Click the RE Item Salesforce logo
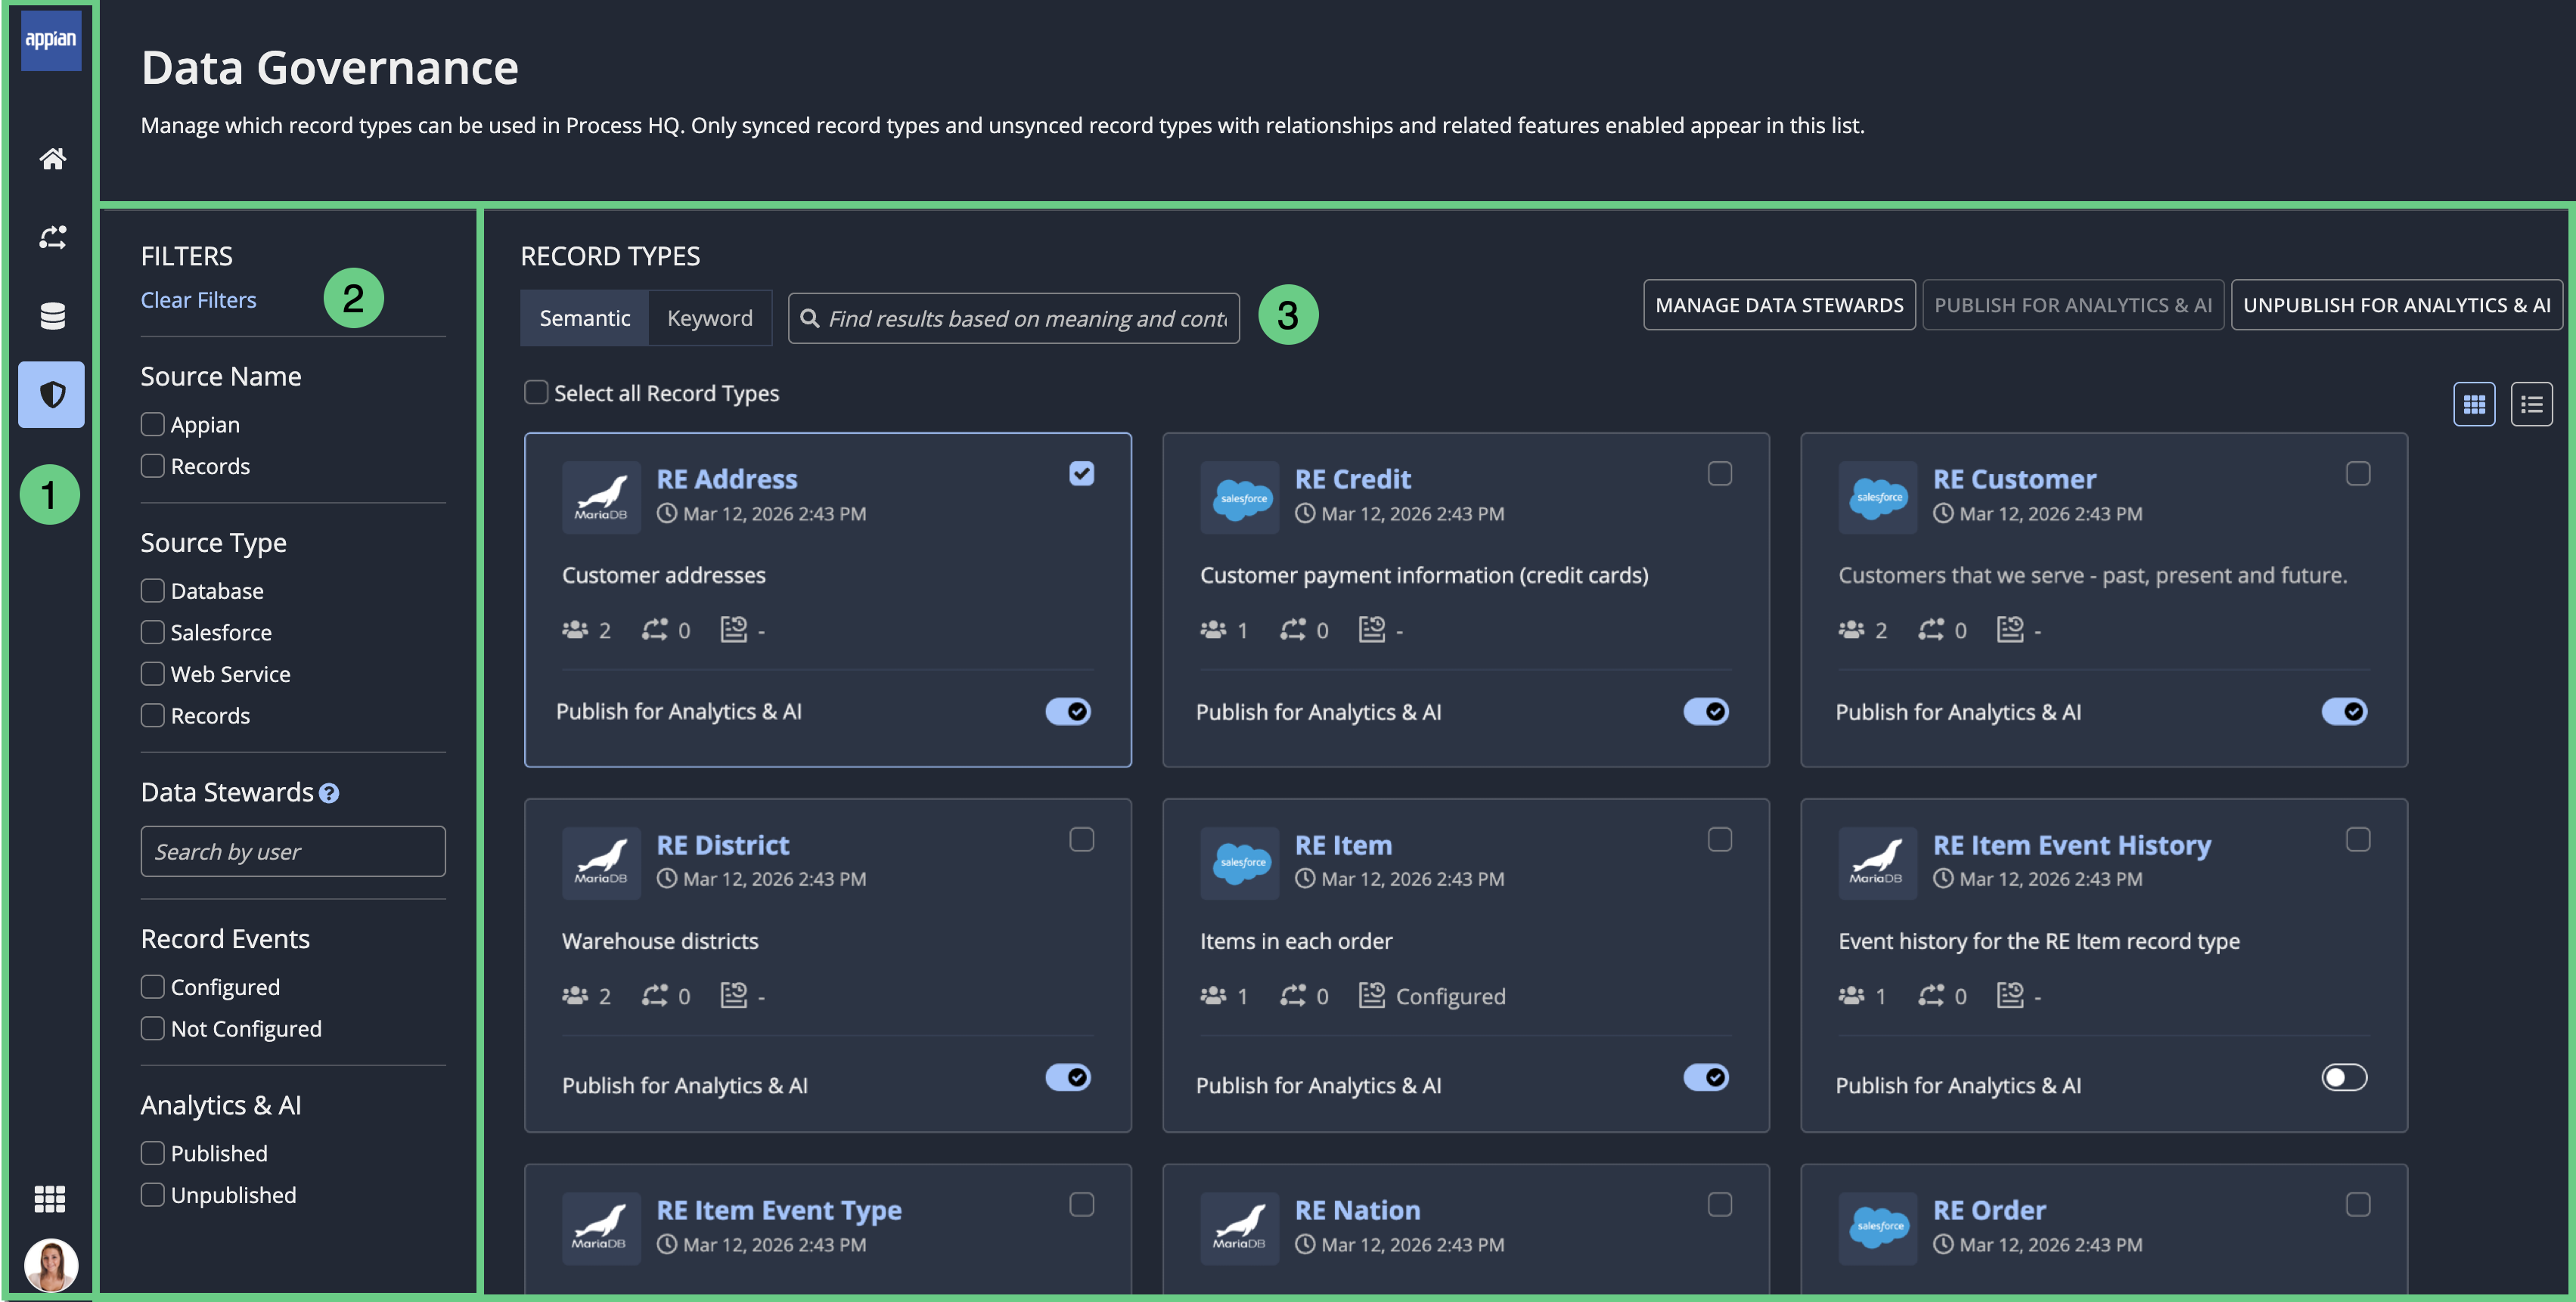 pyautogui.click(x=1240, y=863)
